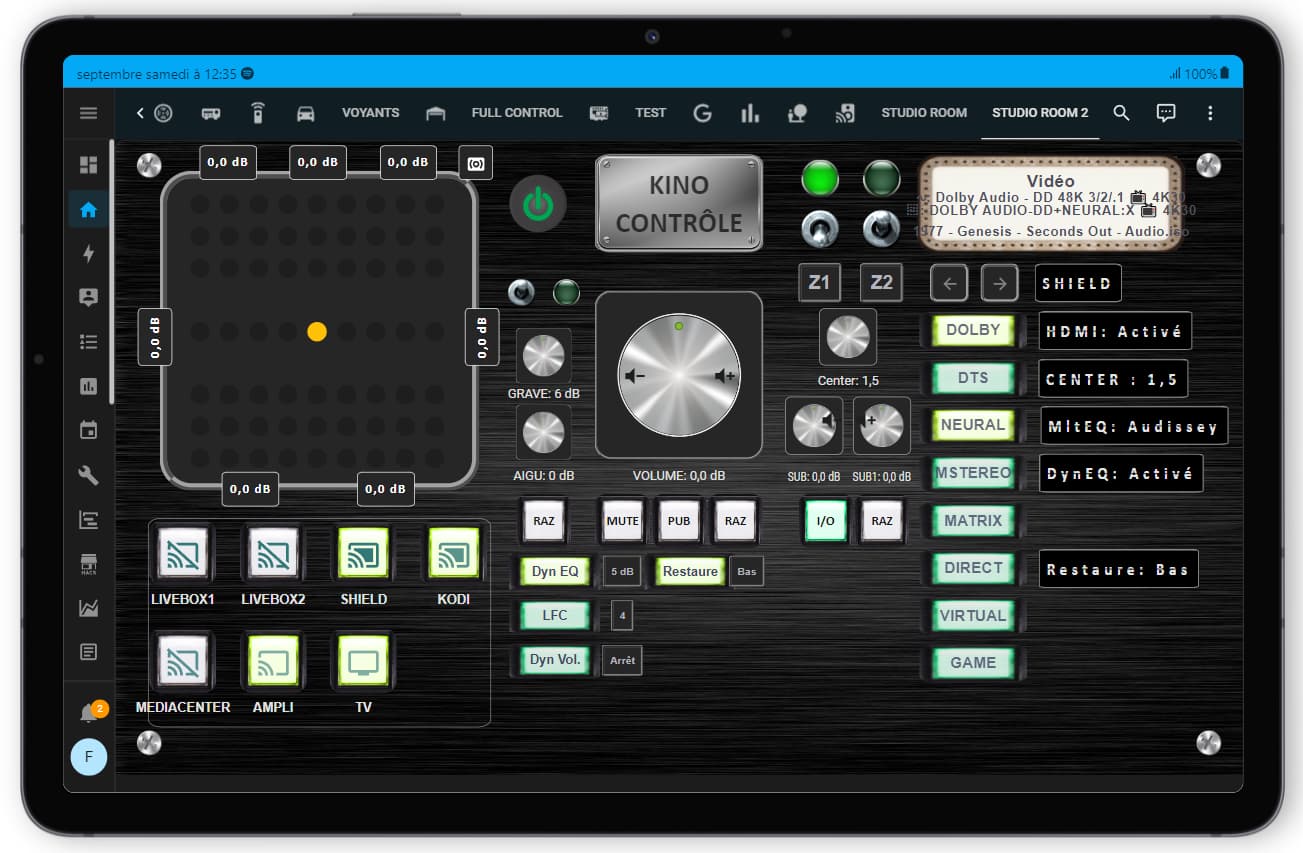Toggle the LFC switch

[555, 615]
